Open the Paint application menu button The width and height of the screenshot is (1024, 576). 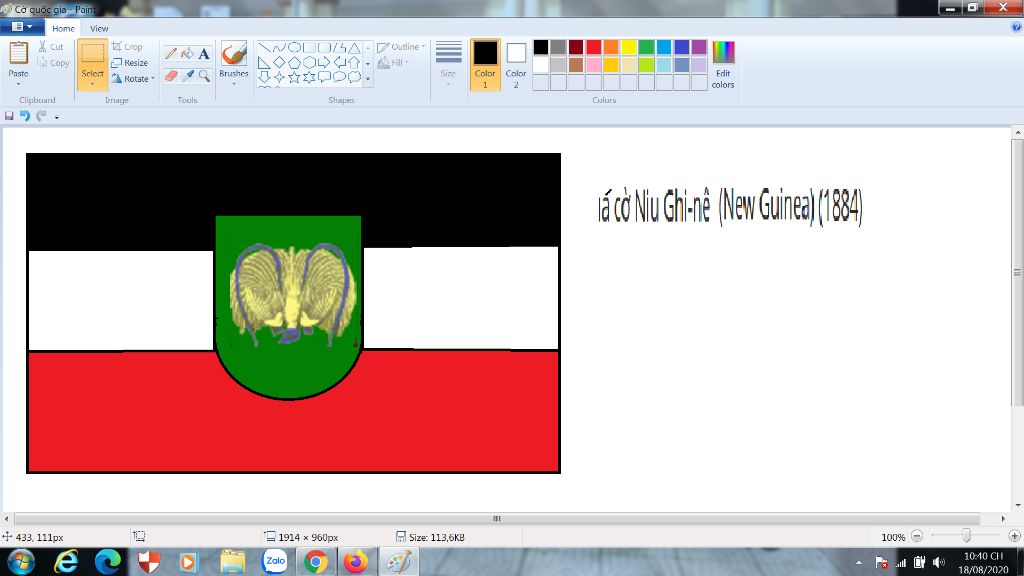click(22, 27)
